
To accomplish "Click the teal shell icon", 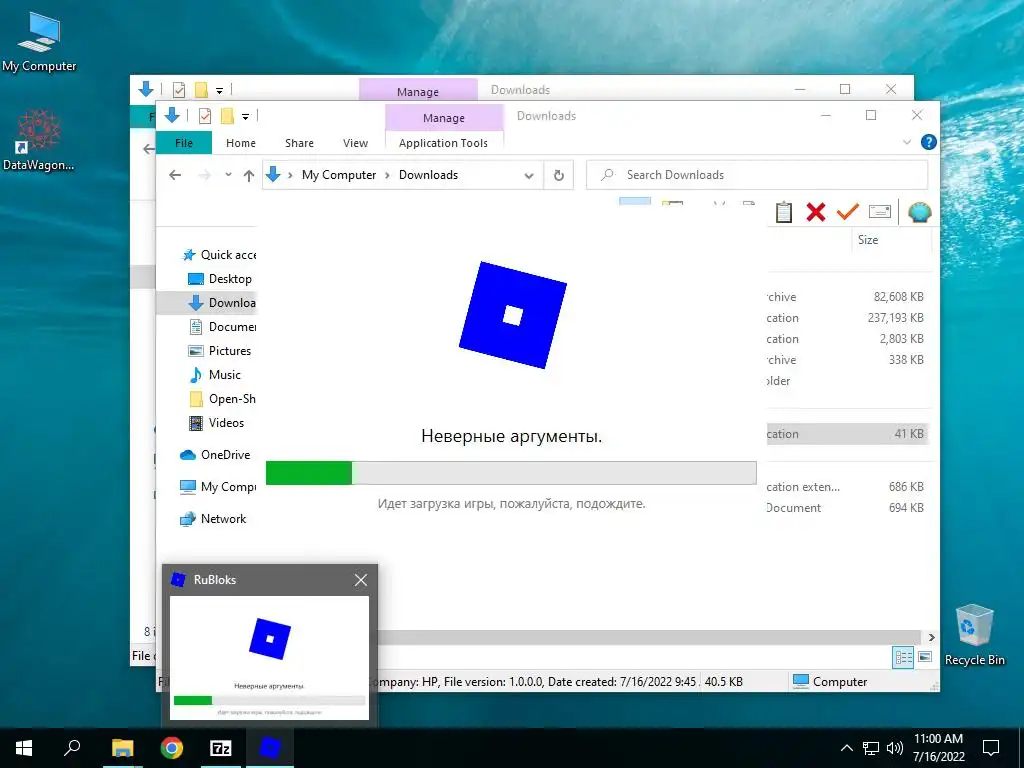I will coord(919,212).
